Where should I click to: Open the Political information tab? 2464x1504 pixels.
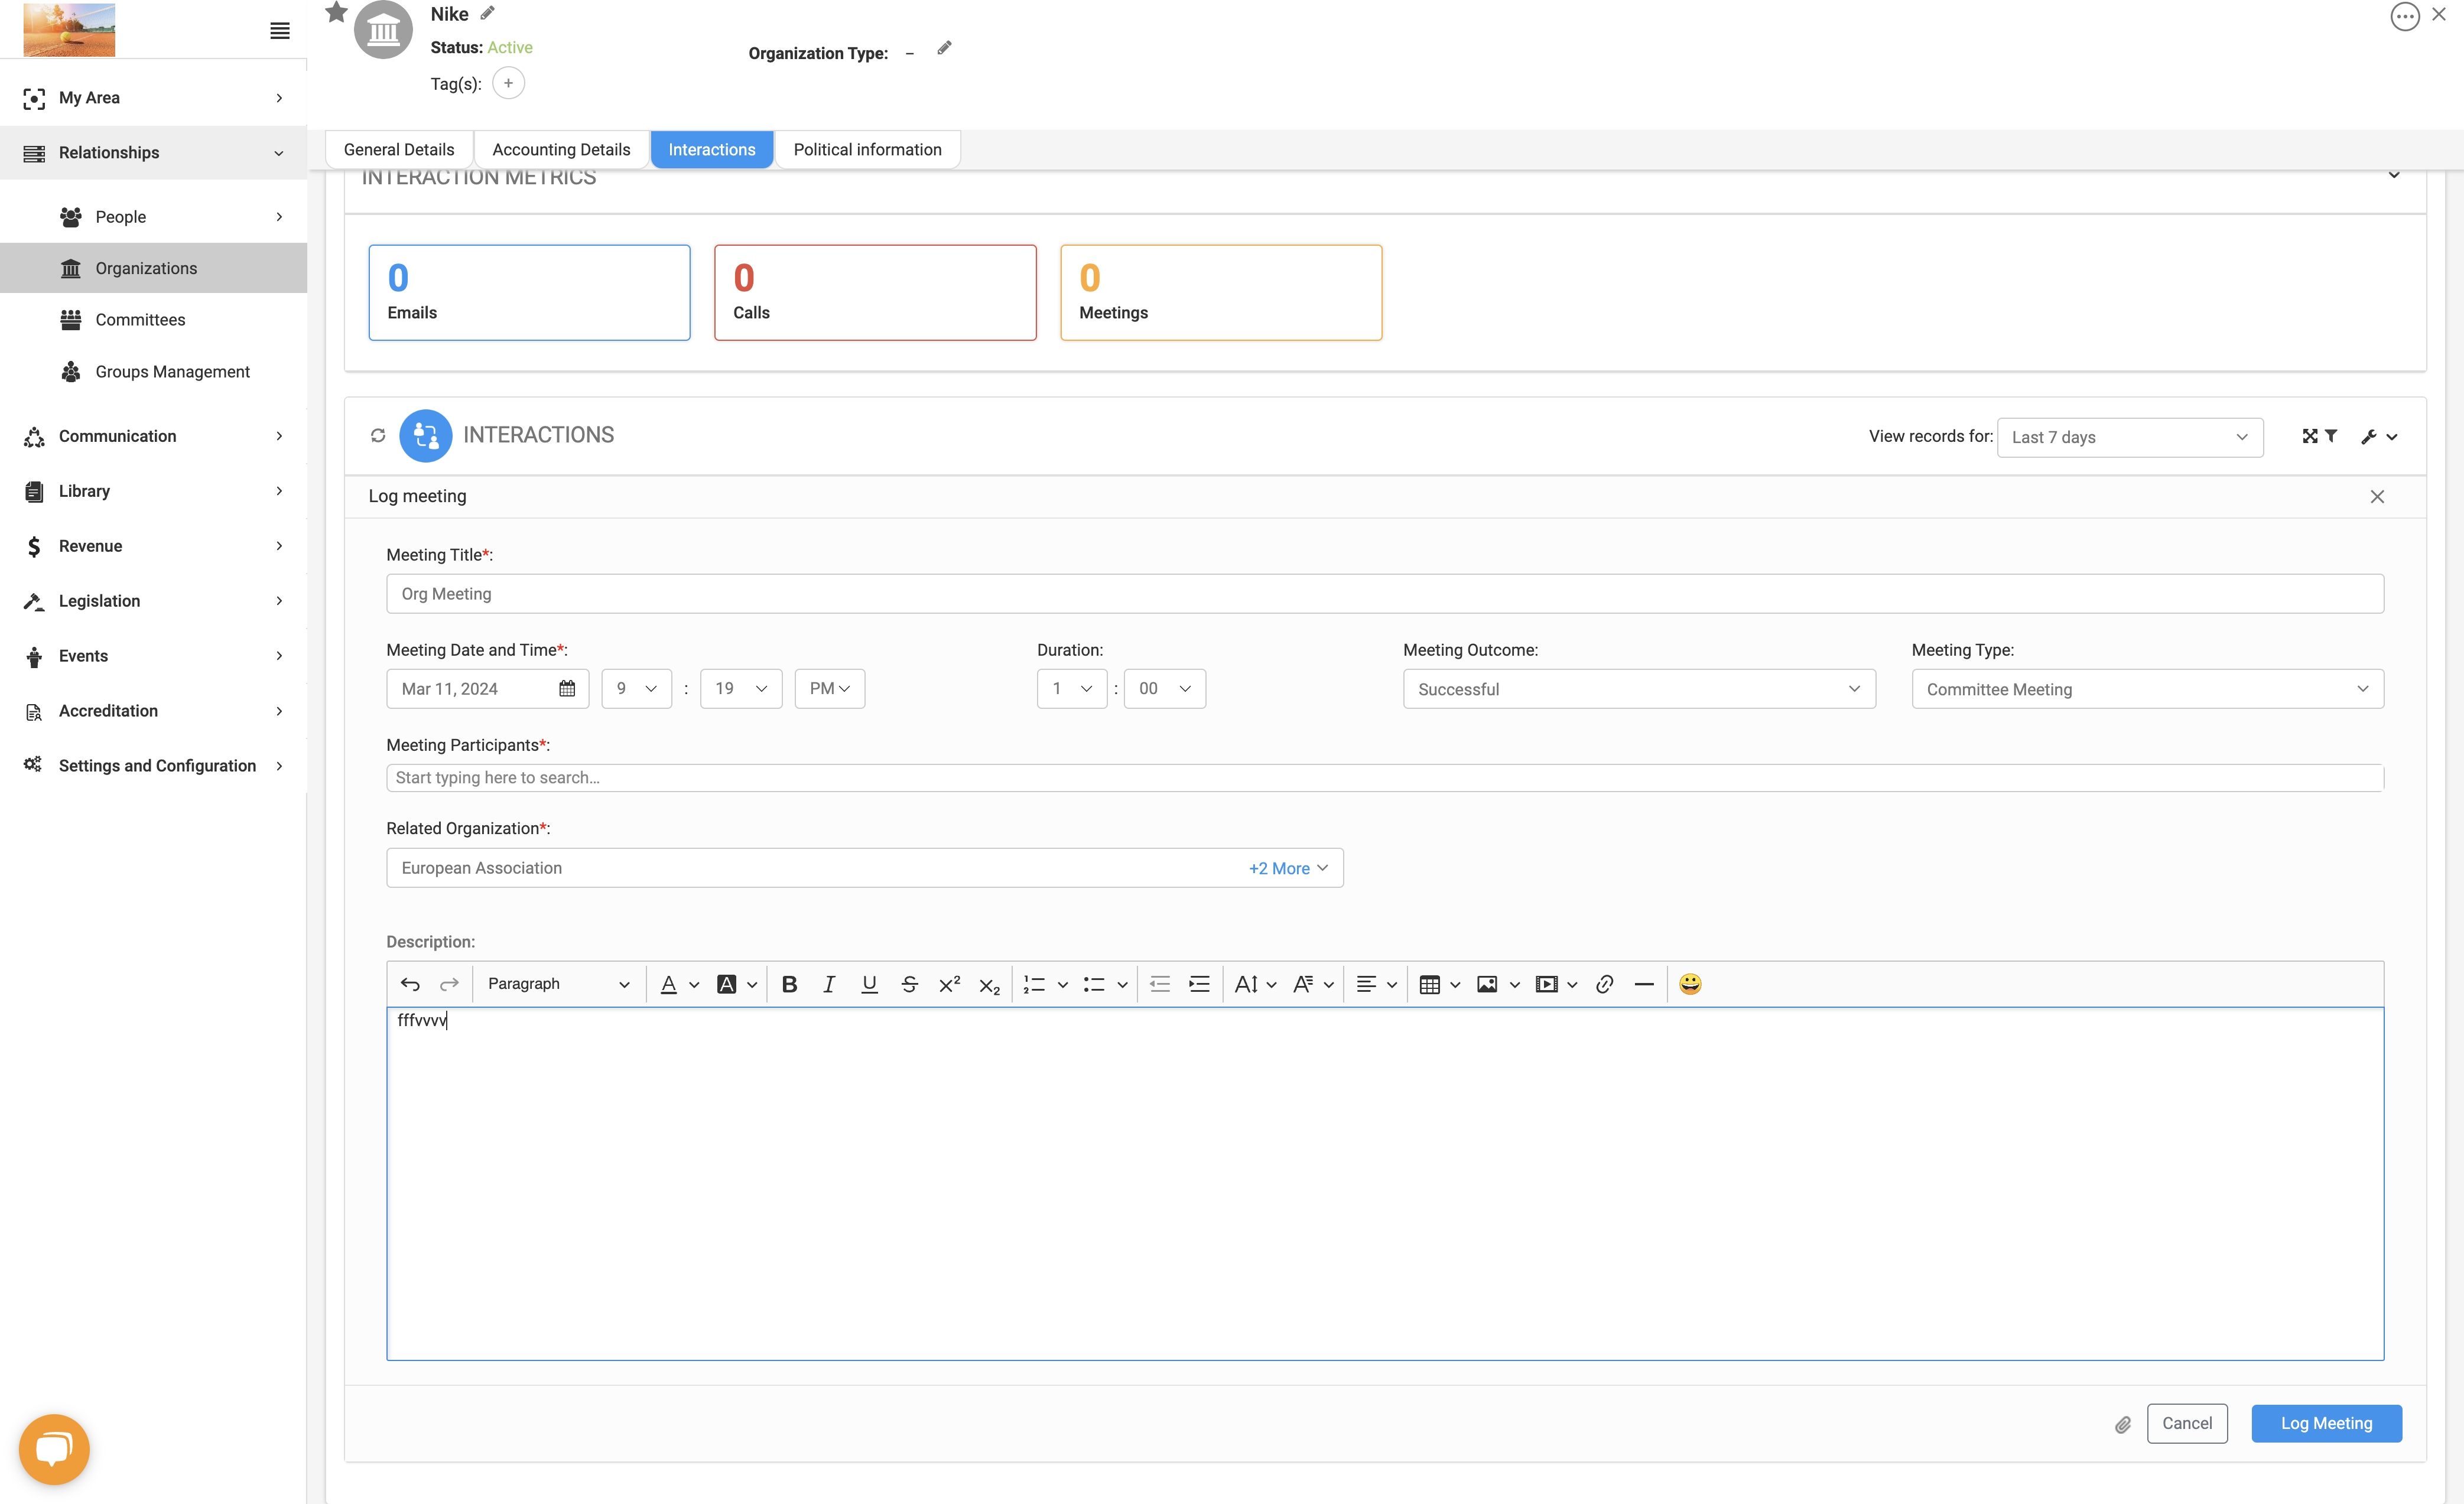pos(867,149)
